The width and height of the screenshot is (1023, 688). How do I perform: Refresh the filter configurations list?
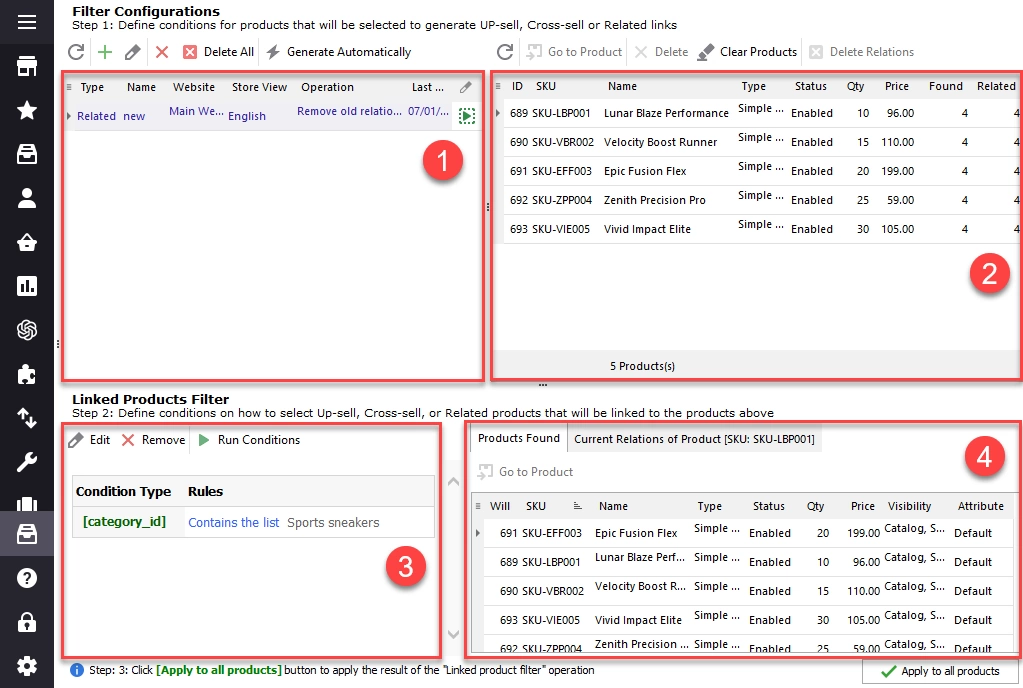pos(76,52)
